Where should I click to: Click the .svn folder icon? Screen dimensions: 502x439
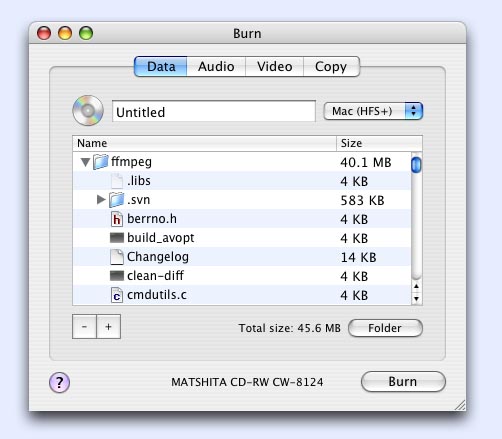click(116, 200)
